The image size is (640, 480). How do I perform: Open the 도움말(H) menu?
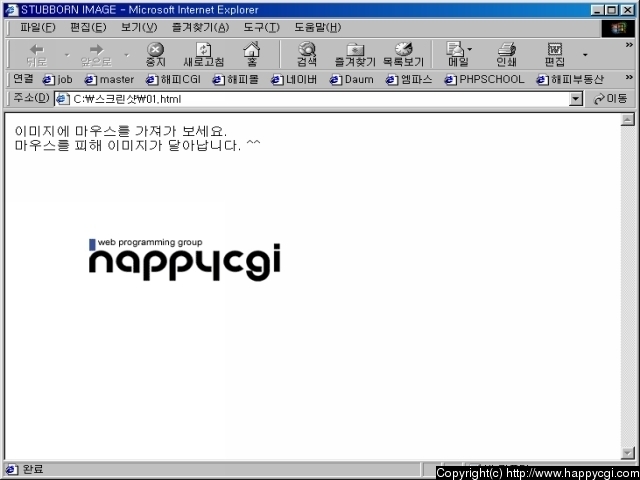[x=318, y=27]
